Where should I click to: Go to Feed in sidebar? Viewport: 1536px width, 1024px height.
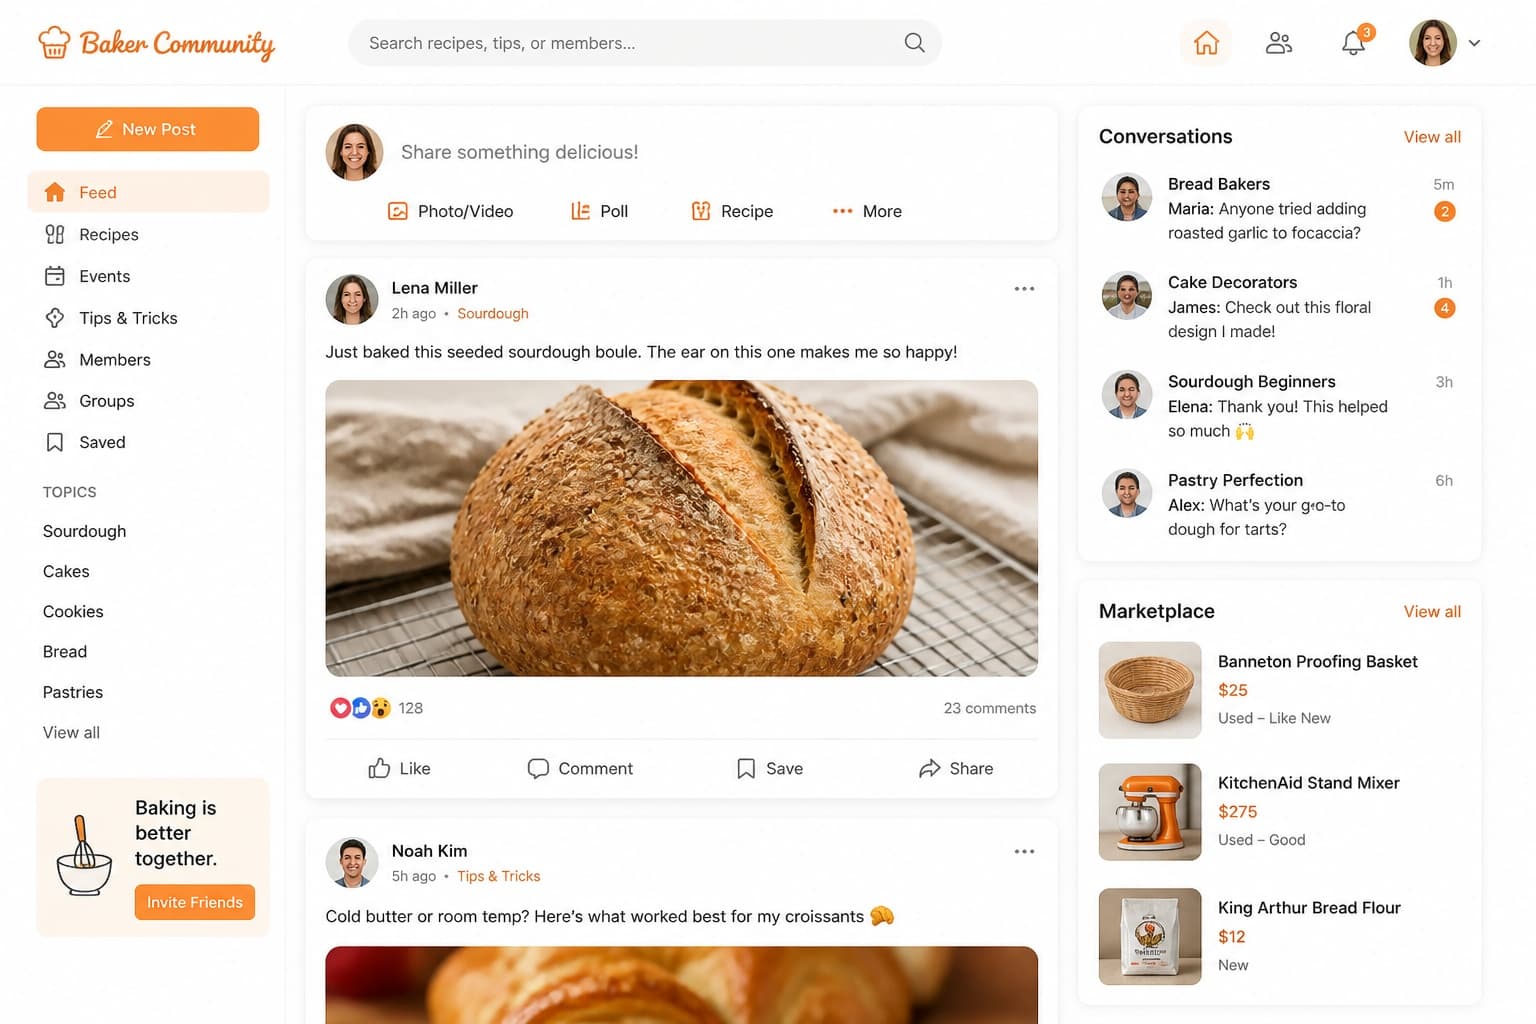pos(148,192)
